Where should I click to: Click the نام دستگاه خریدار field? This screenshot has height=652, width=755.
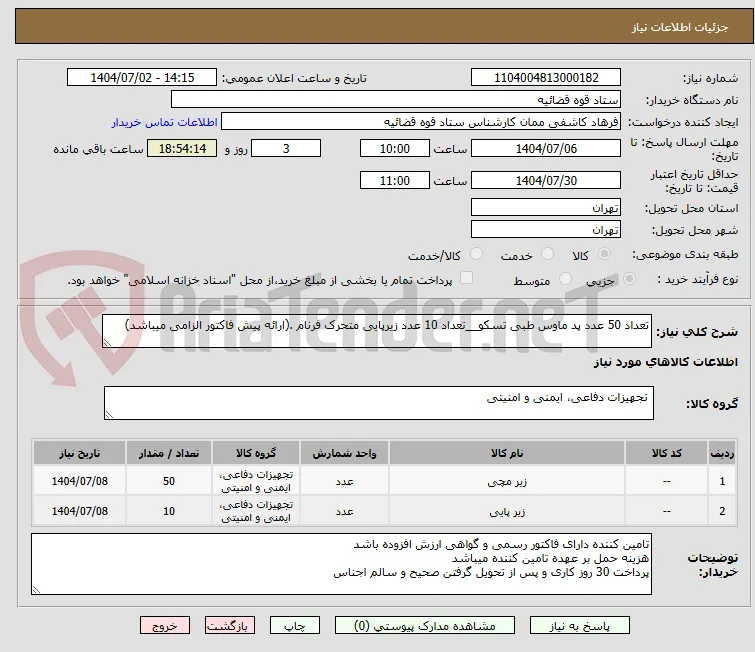point(396,99)
